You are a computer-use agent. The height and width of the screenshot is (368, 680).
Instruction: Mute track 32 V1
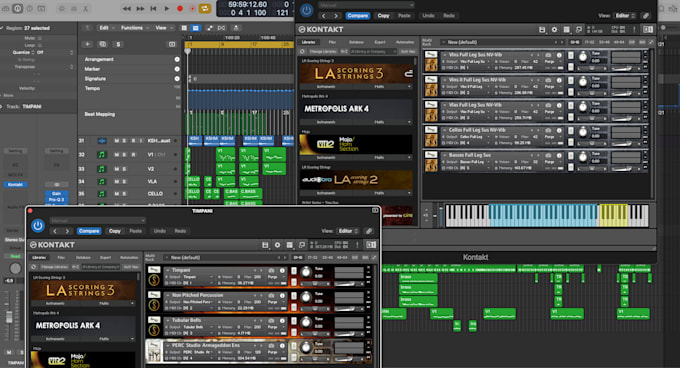pos(116,155)
